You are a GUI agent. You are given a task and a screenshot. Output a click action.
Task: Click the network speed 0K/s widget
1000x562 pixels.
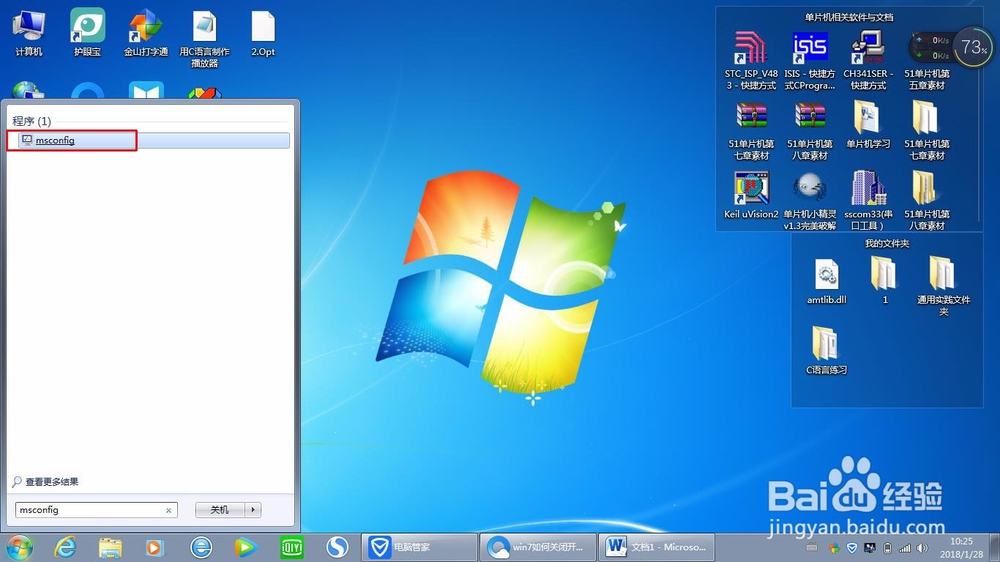pos(932,48)
